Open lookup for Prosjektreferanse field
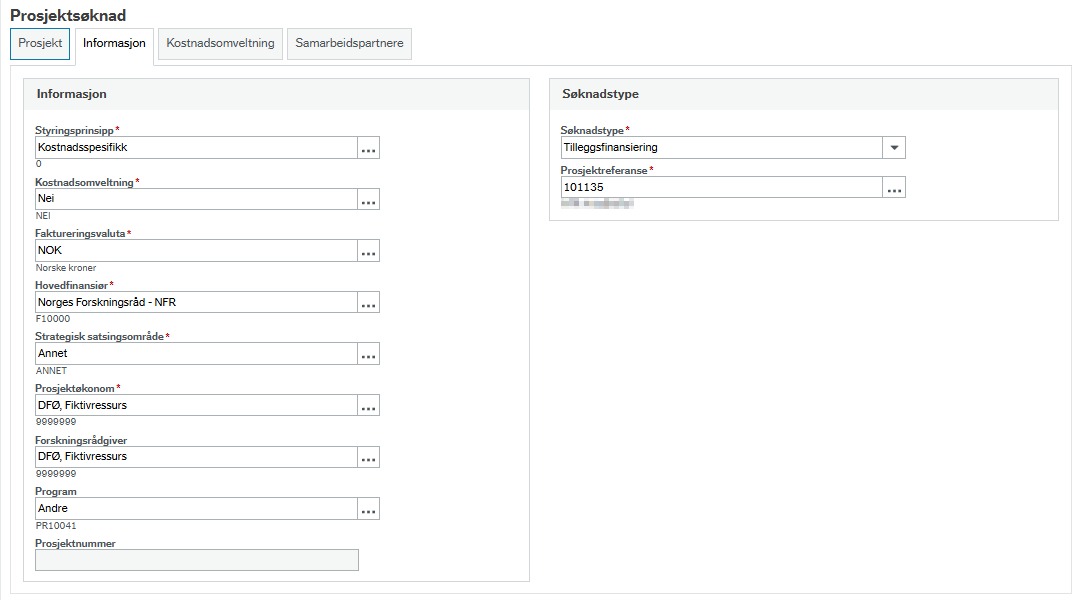 (894, 187)
